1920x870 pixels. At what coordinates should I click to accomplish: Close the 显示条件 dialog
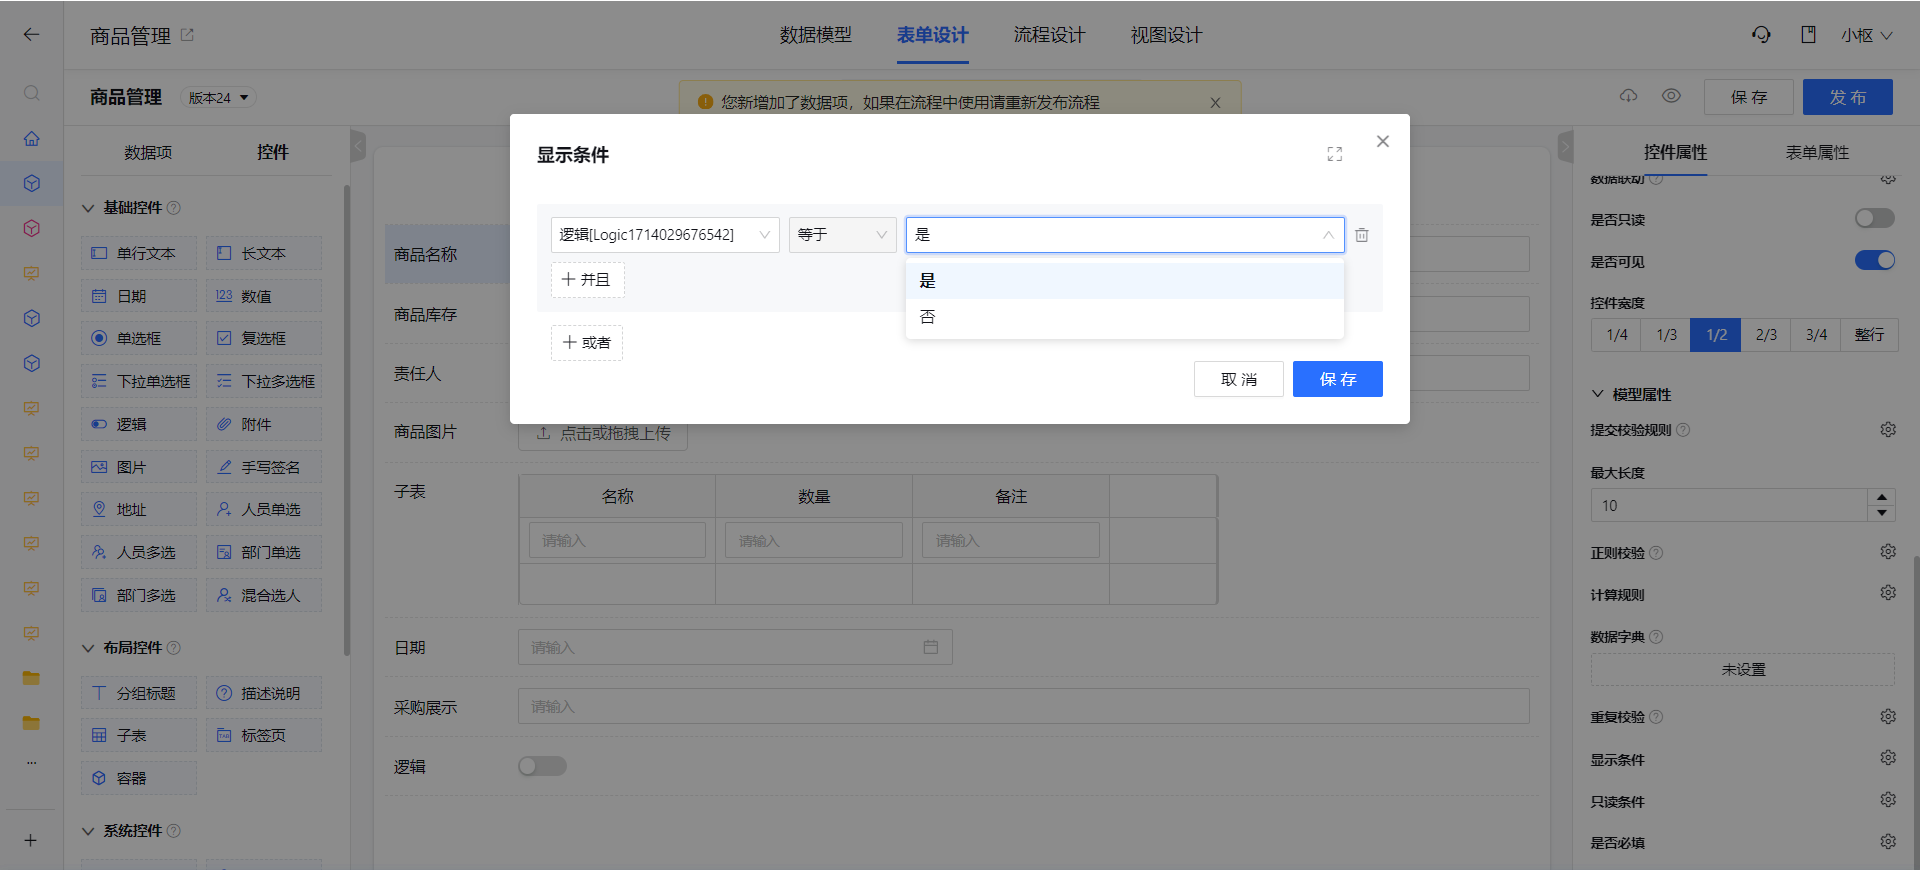[1383, 141]
